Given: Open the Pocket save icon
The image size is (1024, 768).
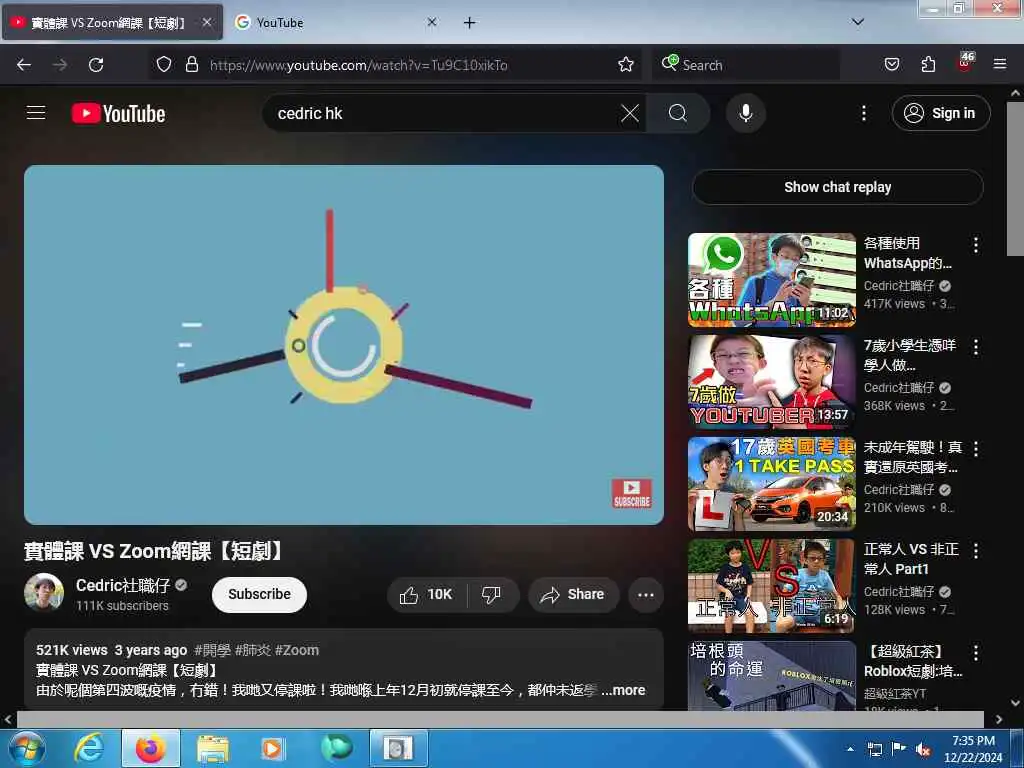Looking at the screenshot, I should coord(891,65).
